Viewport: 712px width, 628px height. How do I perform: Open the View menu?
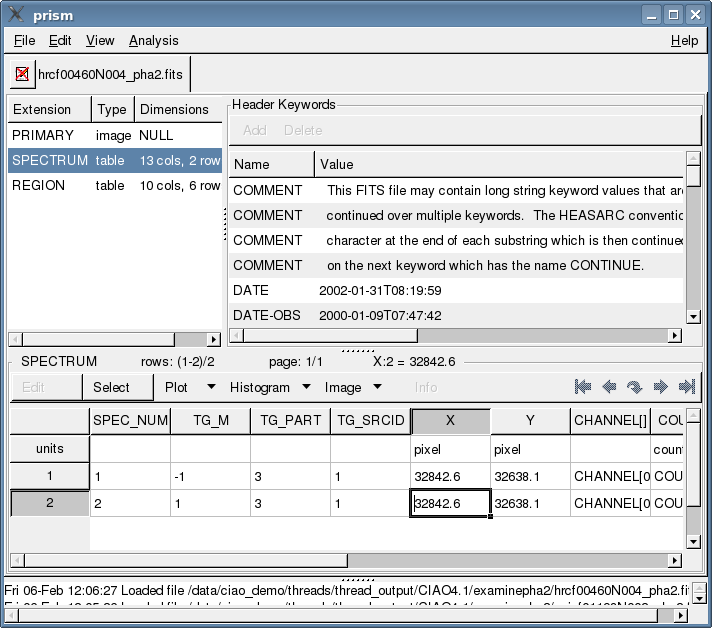(100, 40)
